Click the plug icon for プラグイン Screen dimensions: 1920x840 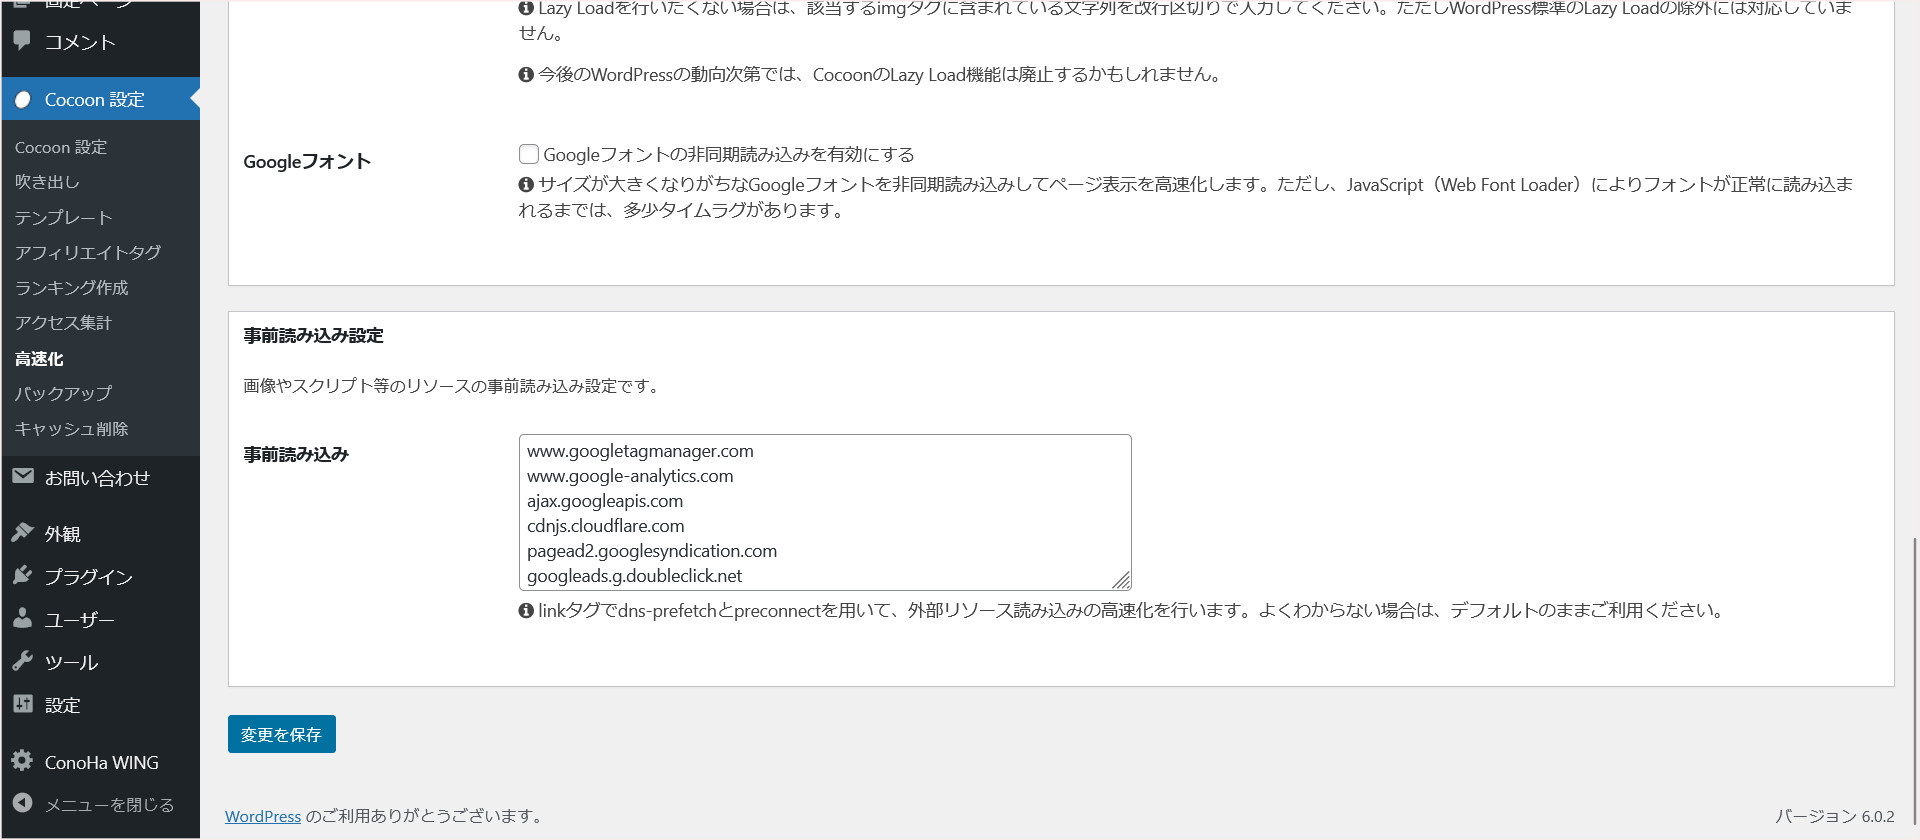pos(23,575)
